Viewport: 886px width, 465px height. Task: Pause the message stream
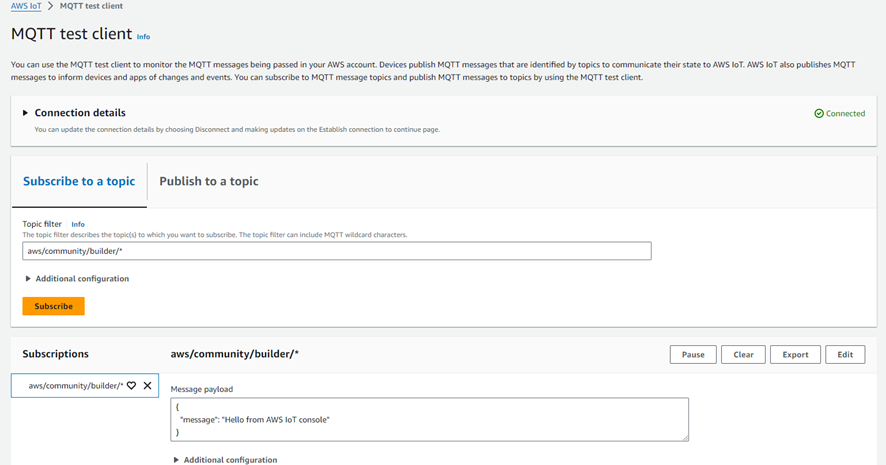pyautogui.click(x=693, y=355)
